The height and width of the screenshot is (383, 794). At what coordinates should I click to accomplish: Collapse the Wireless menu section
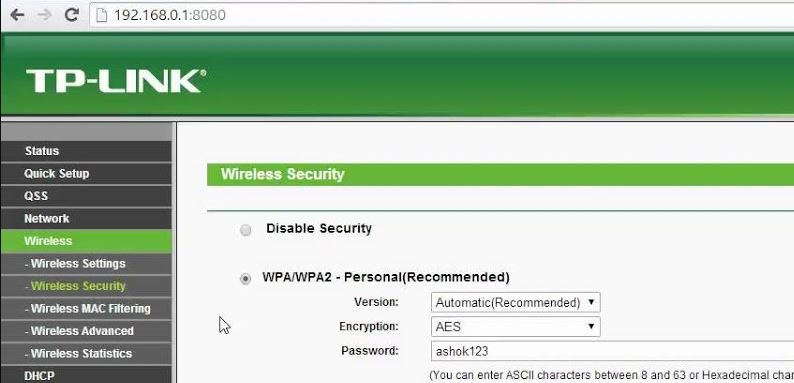coord(86,241)
